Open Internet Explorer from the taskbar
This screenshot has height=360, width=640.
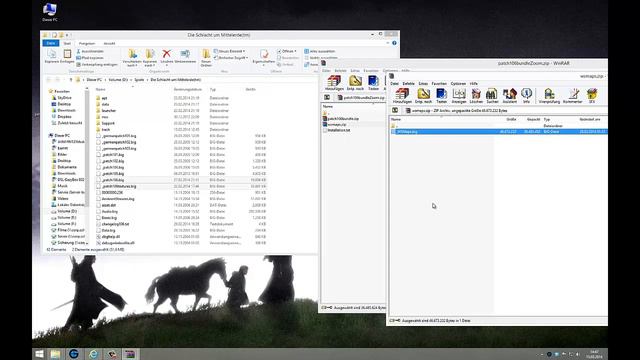coord(93,354)
